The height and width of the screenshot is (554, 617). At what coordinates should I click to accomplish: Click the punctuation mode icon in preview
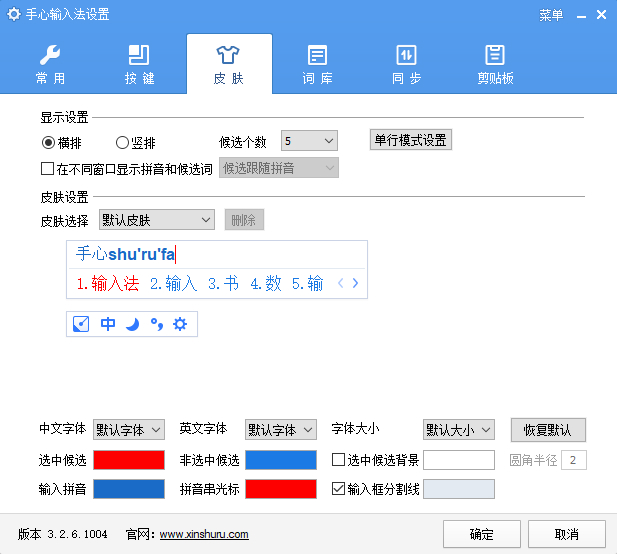click(156, 324)
